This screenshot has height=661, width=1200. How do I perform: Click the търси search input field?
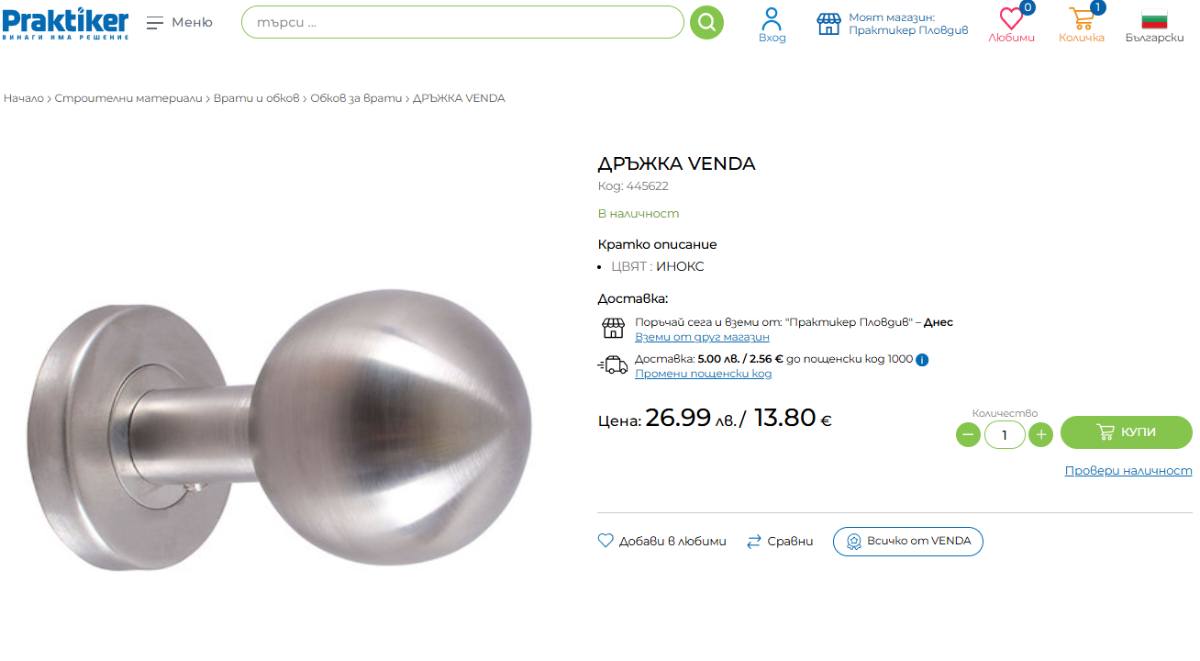coord(462,22)
